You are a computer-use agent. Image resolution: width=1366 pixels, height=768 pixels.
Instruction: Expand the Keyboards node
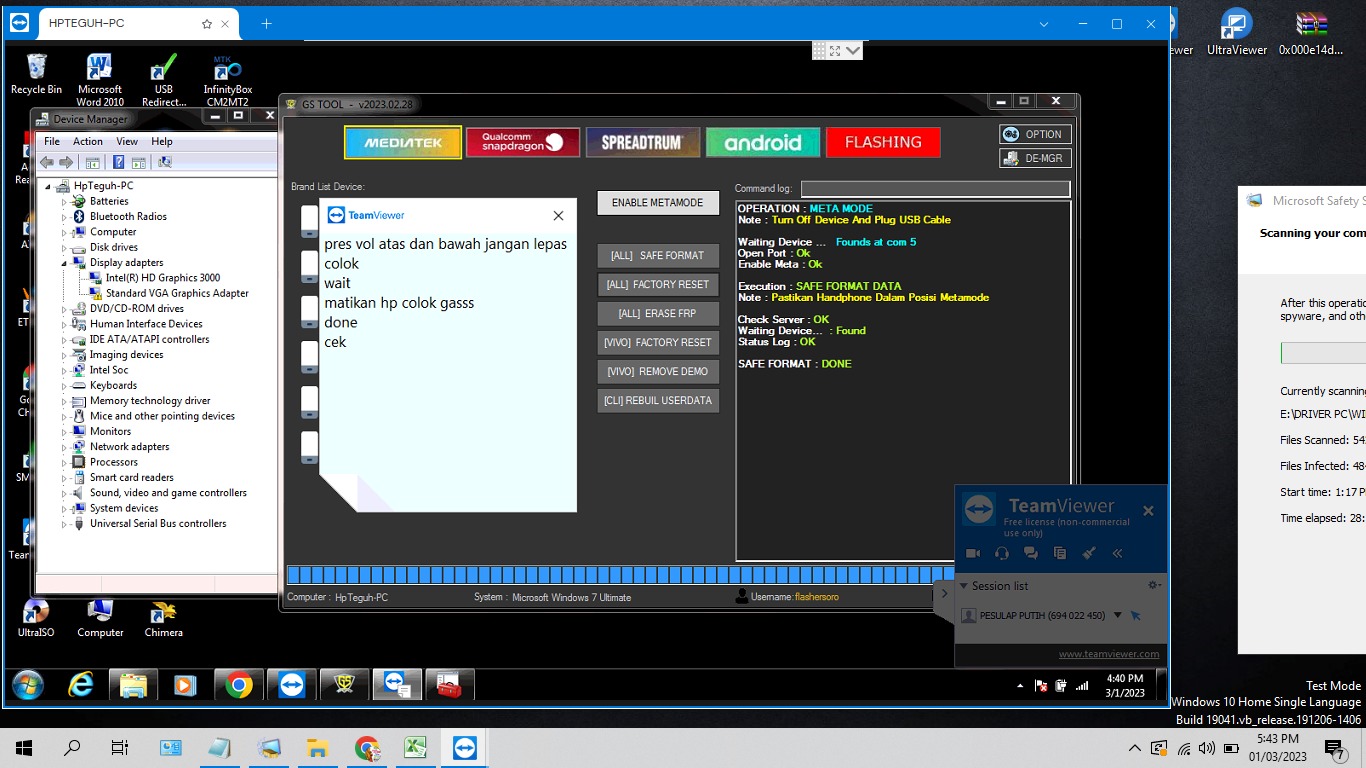click(x=63, y=385)
